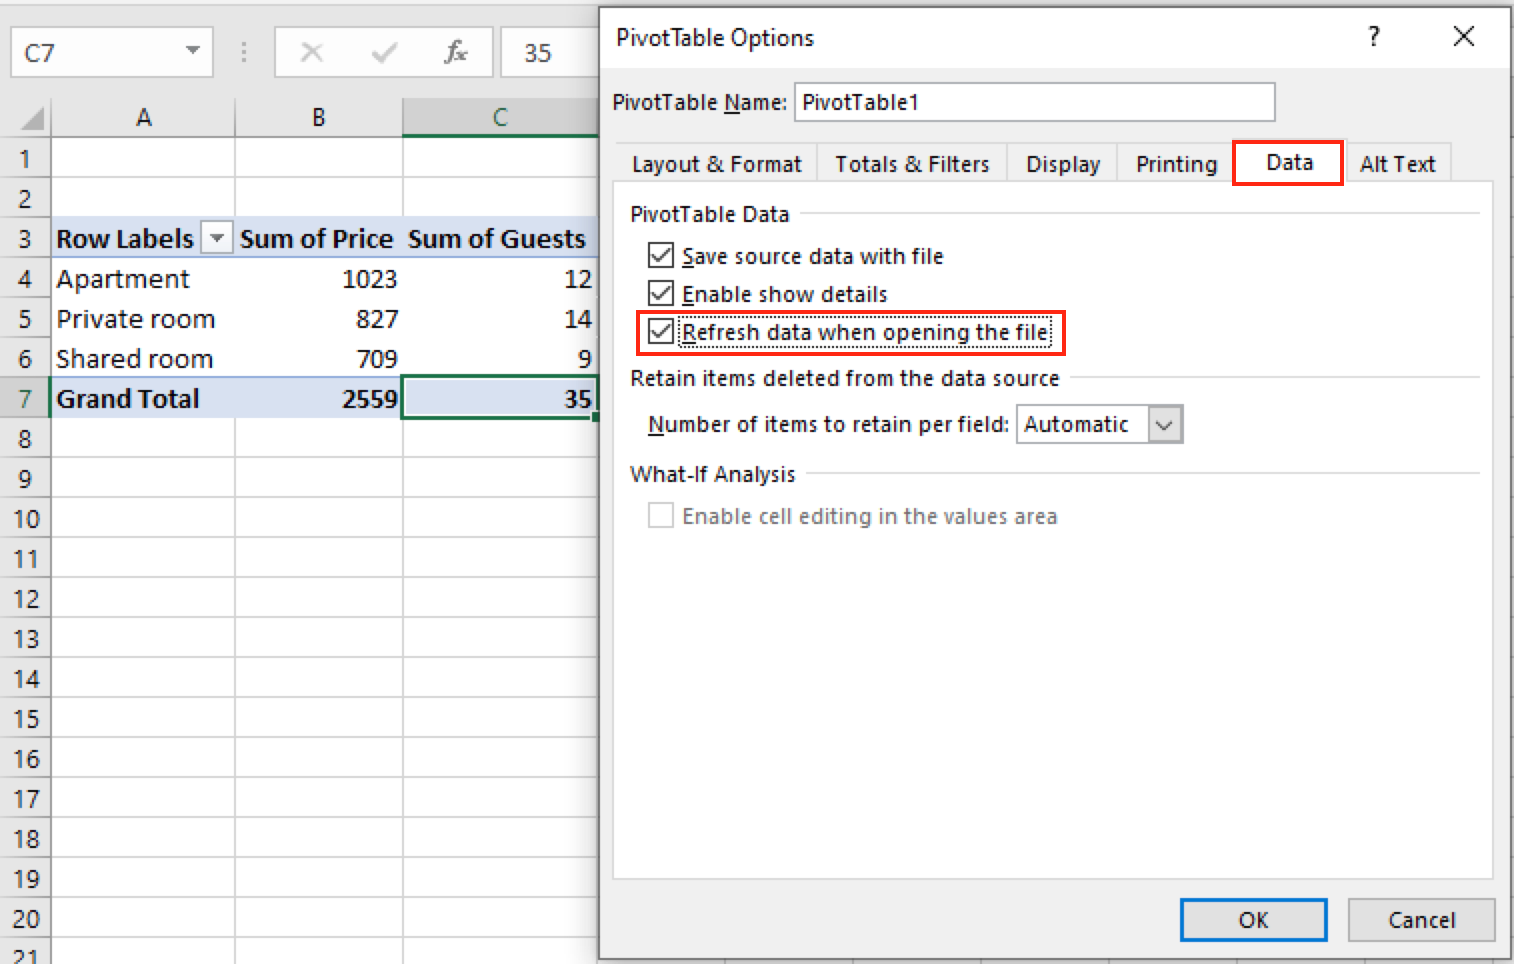Click inside the PivotTable Name field
The width and height of the screenshot is (1514, 964).
tap(1034, 102)
